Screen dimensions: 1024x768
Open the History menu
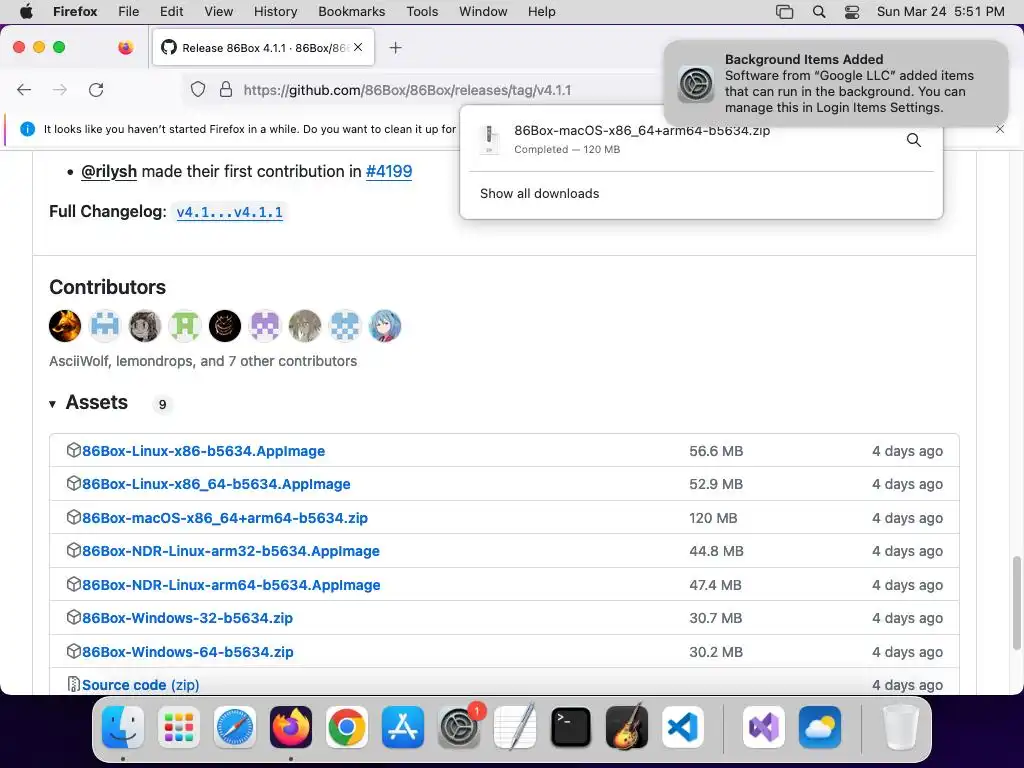click(275, 12)
